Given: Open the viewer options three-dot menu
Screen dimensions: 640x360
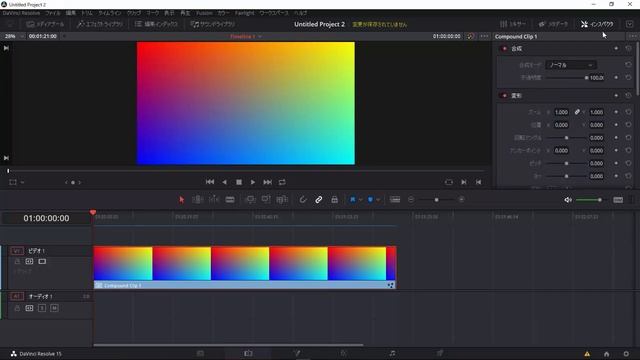Looking at the screenshot, I should 484,36.
